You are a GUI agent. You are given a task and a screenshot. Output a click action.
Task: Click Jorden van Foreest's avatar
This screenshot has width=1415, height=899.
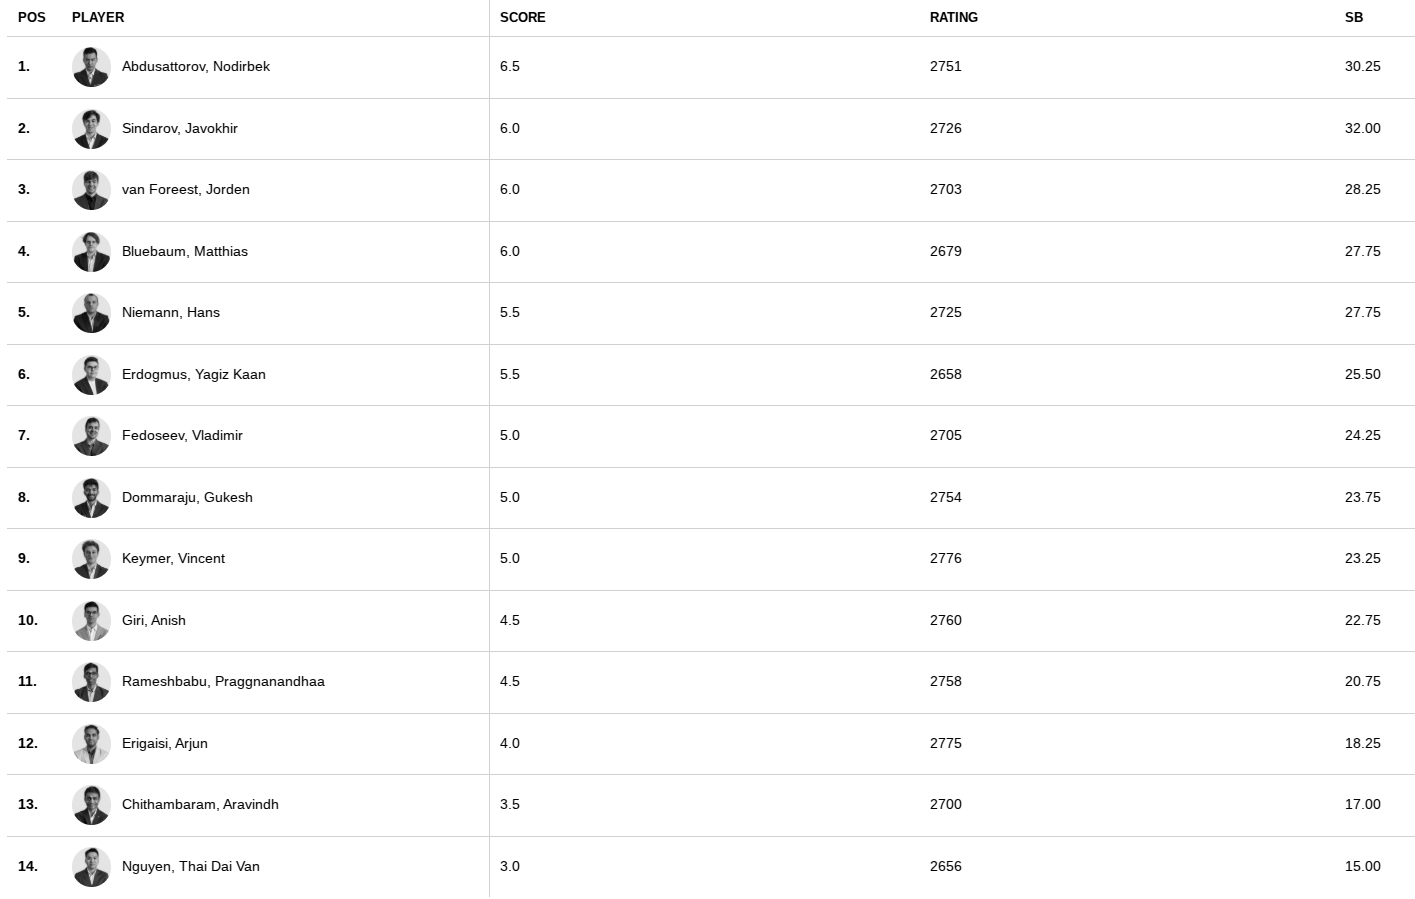[91, 190]
